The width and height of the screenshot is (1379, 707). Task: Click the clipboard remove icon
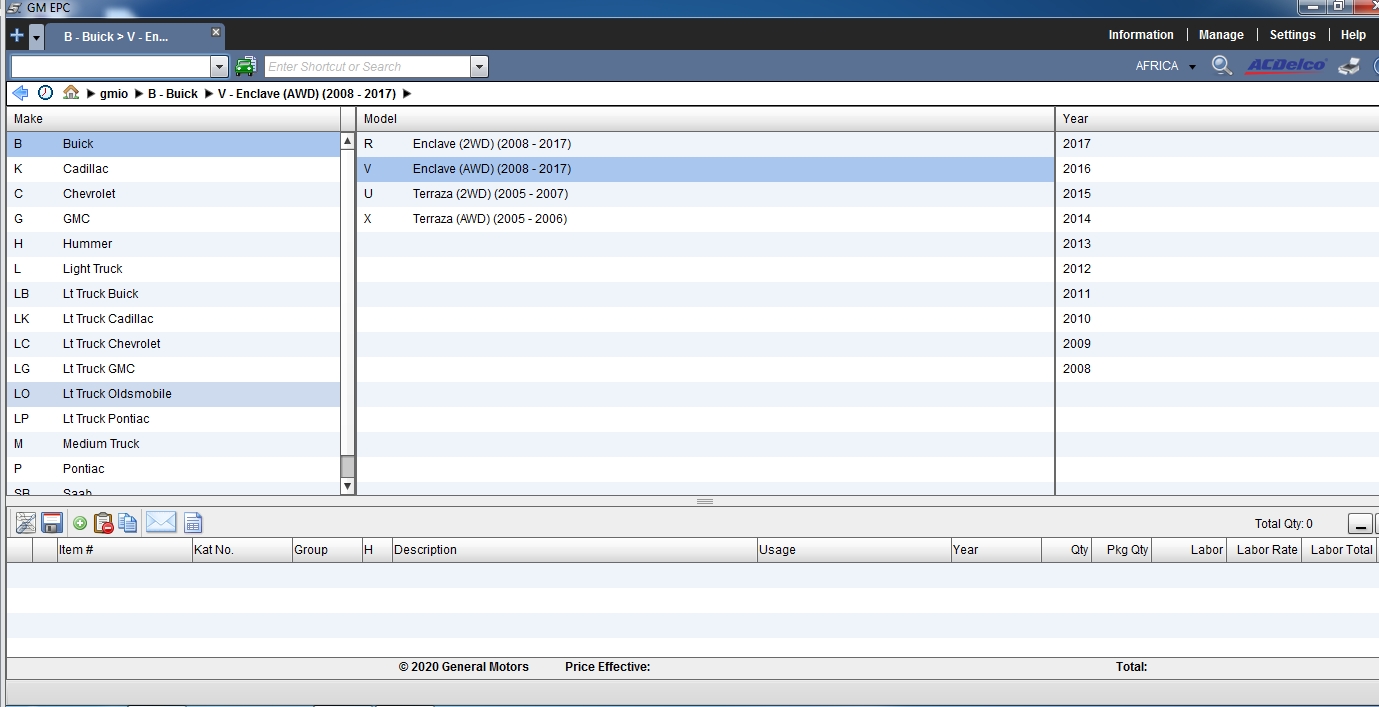(x=103, y=523)
